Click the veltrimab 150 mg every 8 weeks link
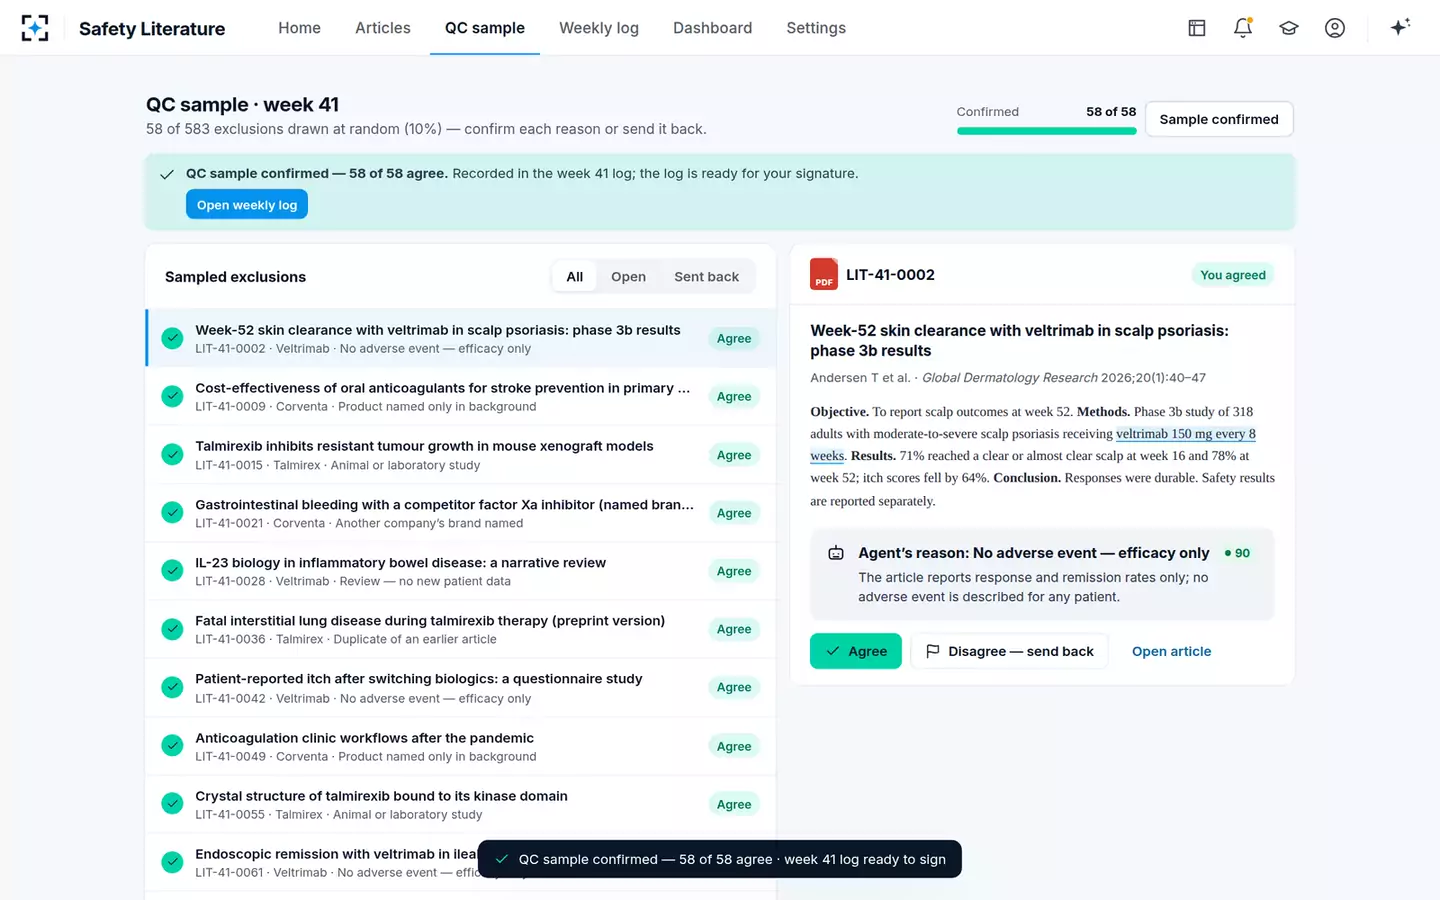This screenshot has height=900, width=1440. [x=1186, y=434]
